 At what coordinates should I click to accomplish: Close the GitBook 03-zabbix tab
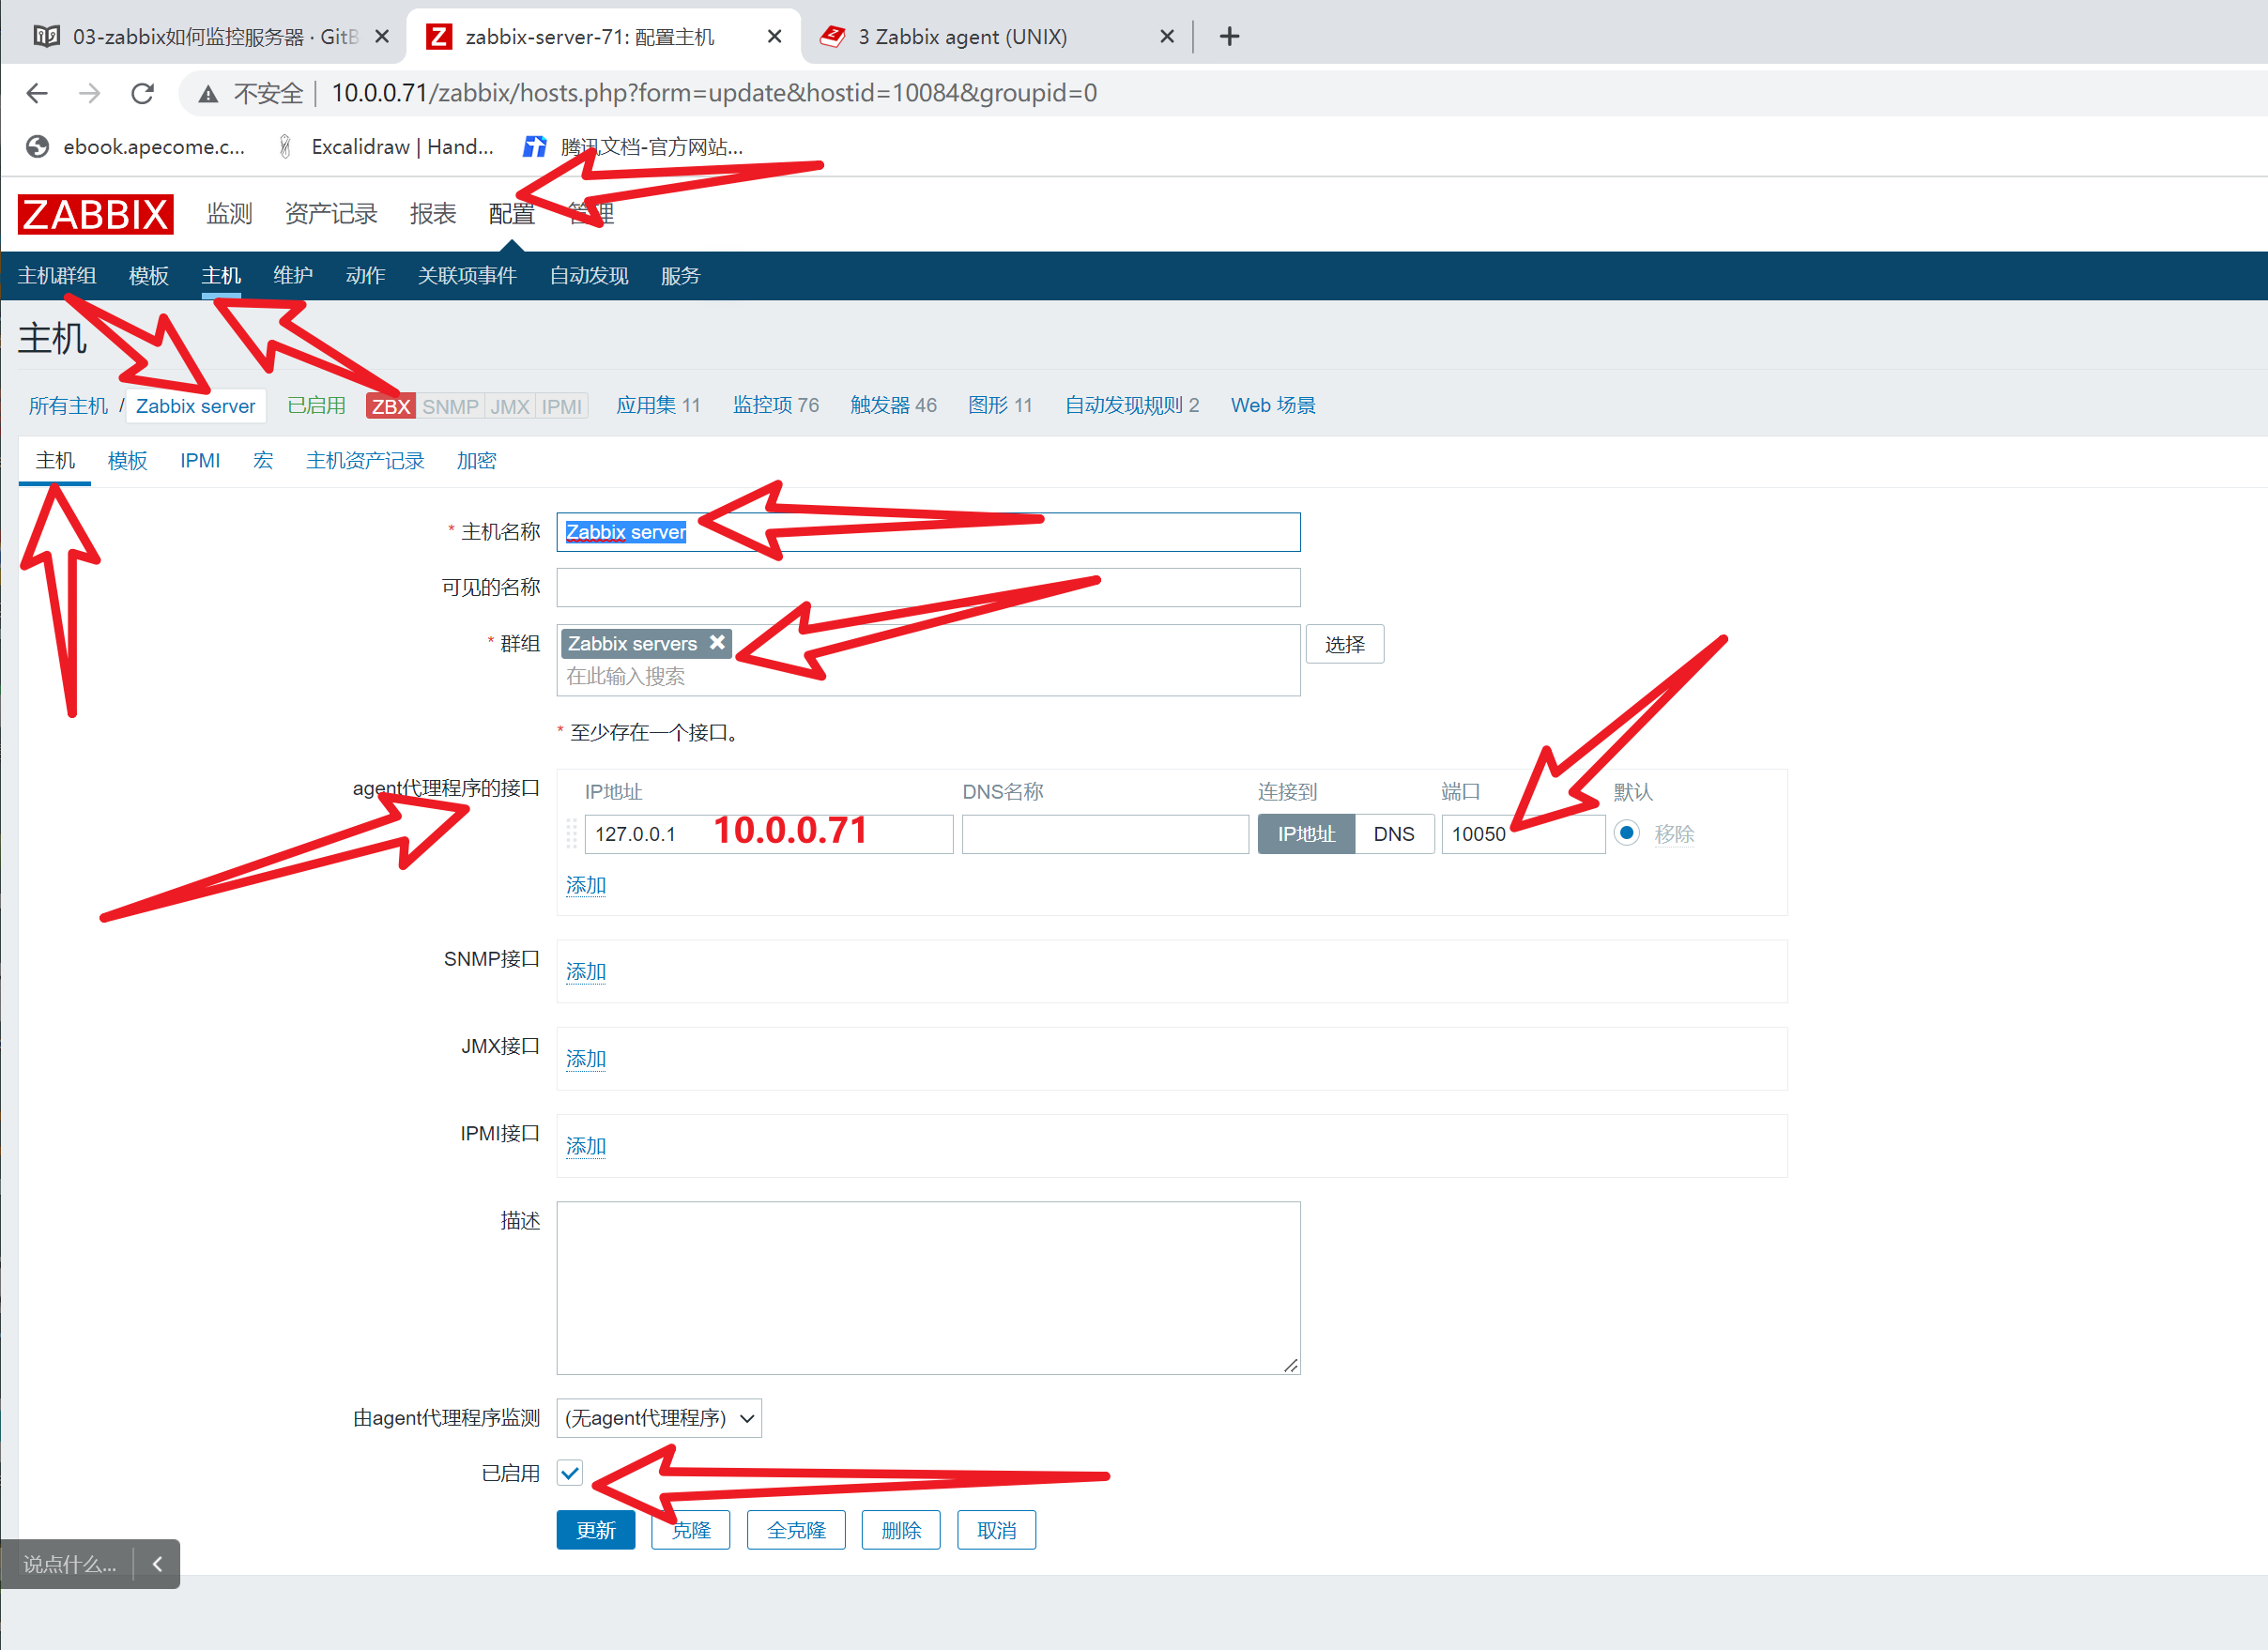pos(381,37)
